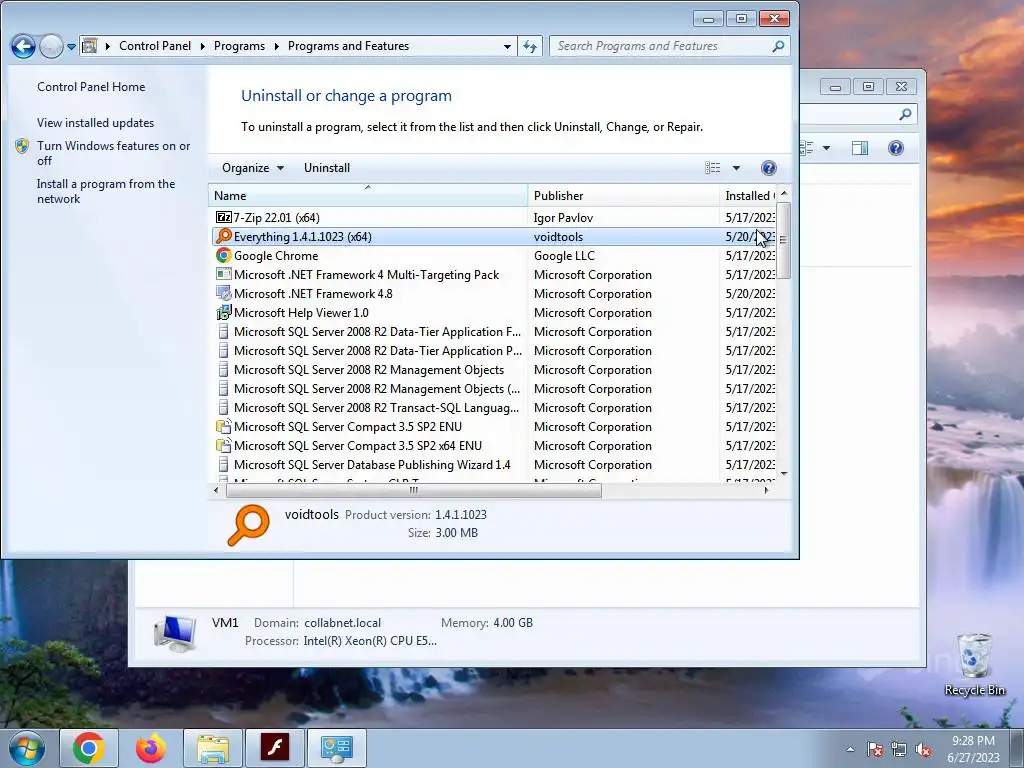Open the Windows Start menu orb
Image resolution: width=1024 pixels, height=768 pixels.
27,748
